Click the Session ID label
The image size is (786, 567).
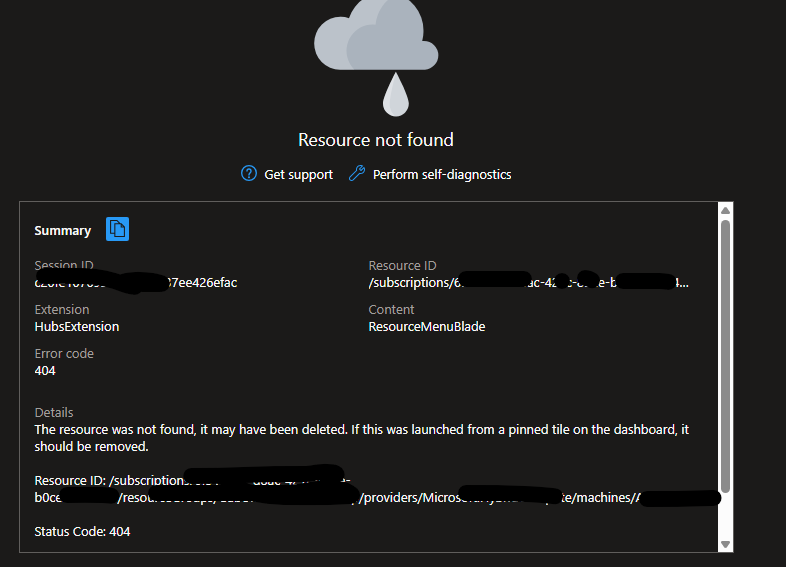point(64,265)
